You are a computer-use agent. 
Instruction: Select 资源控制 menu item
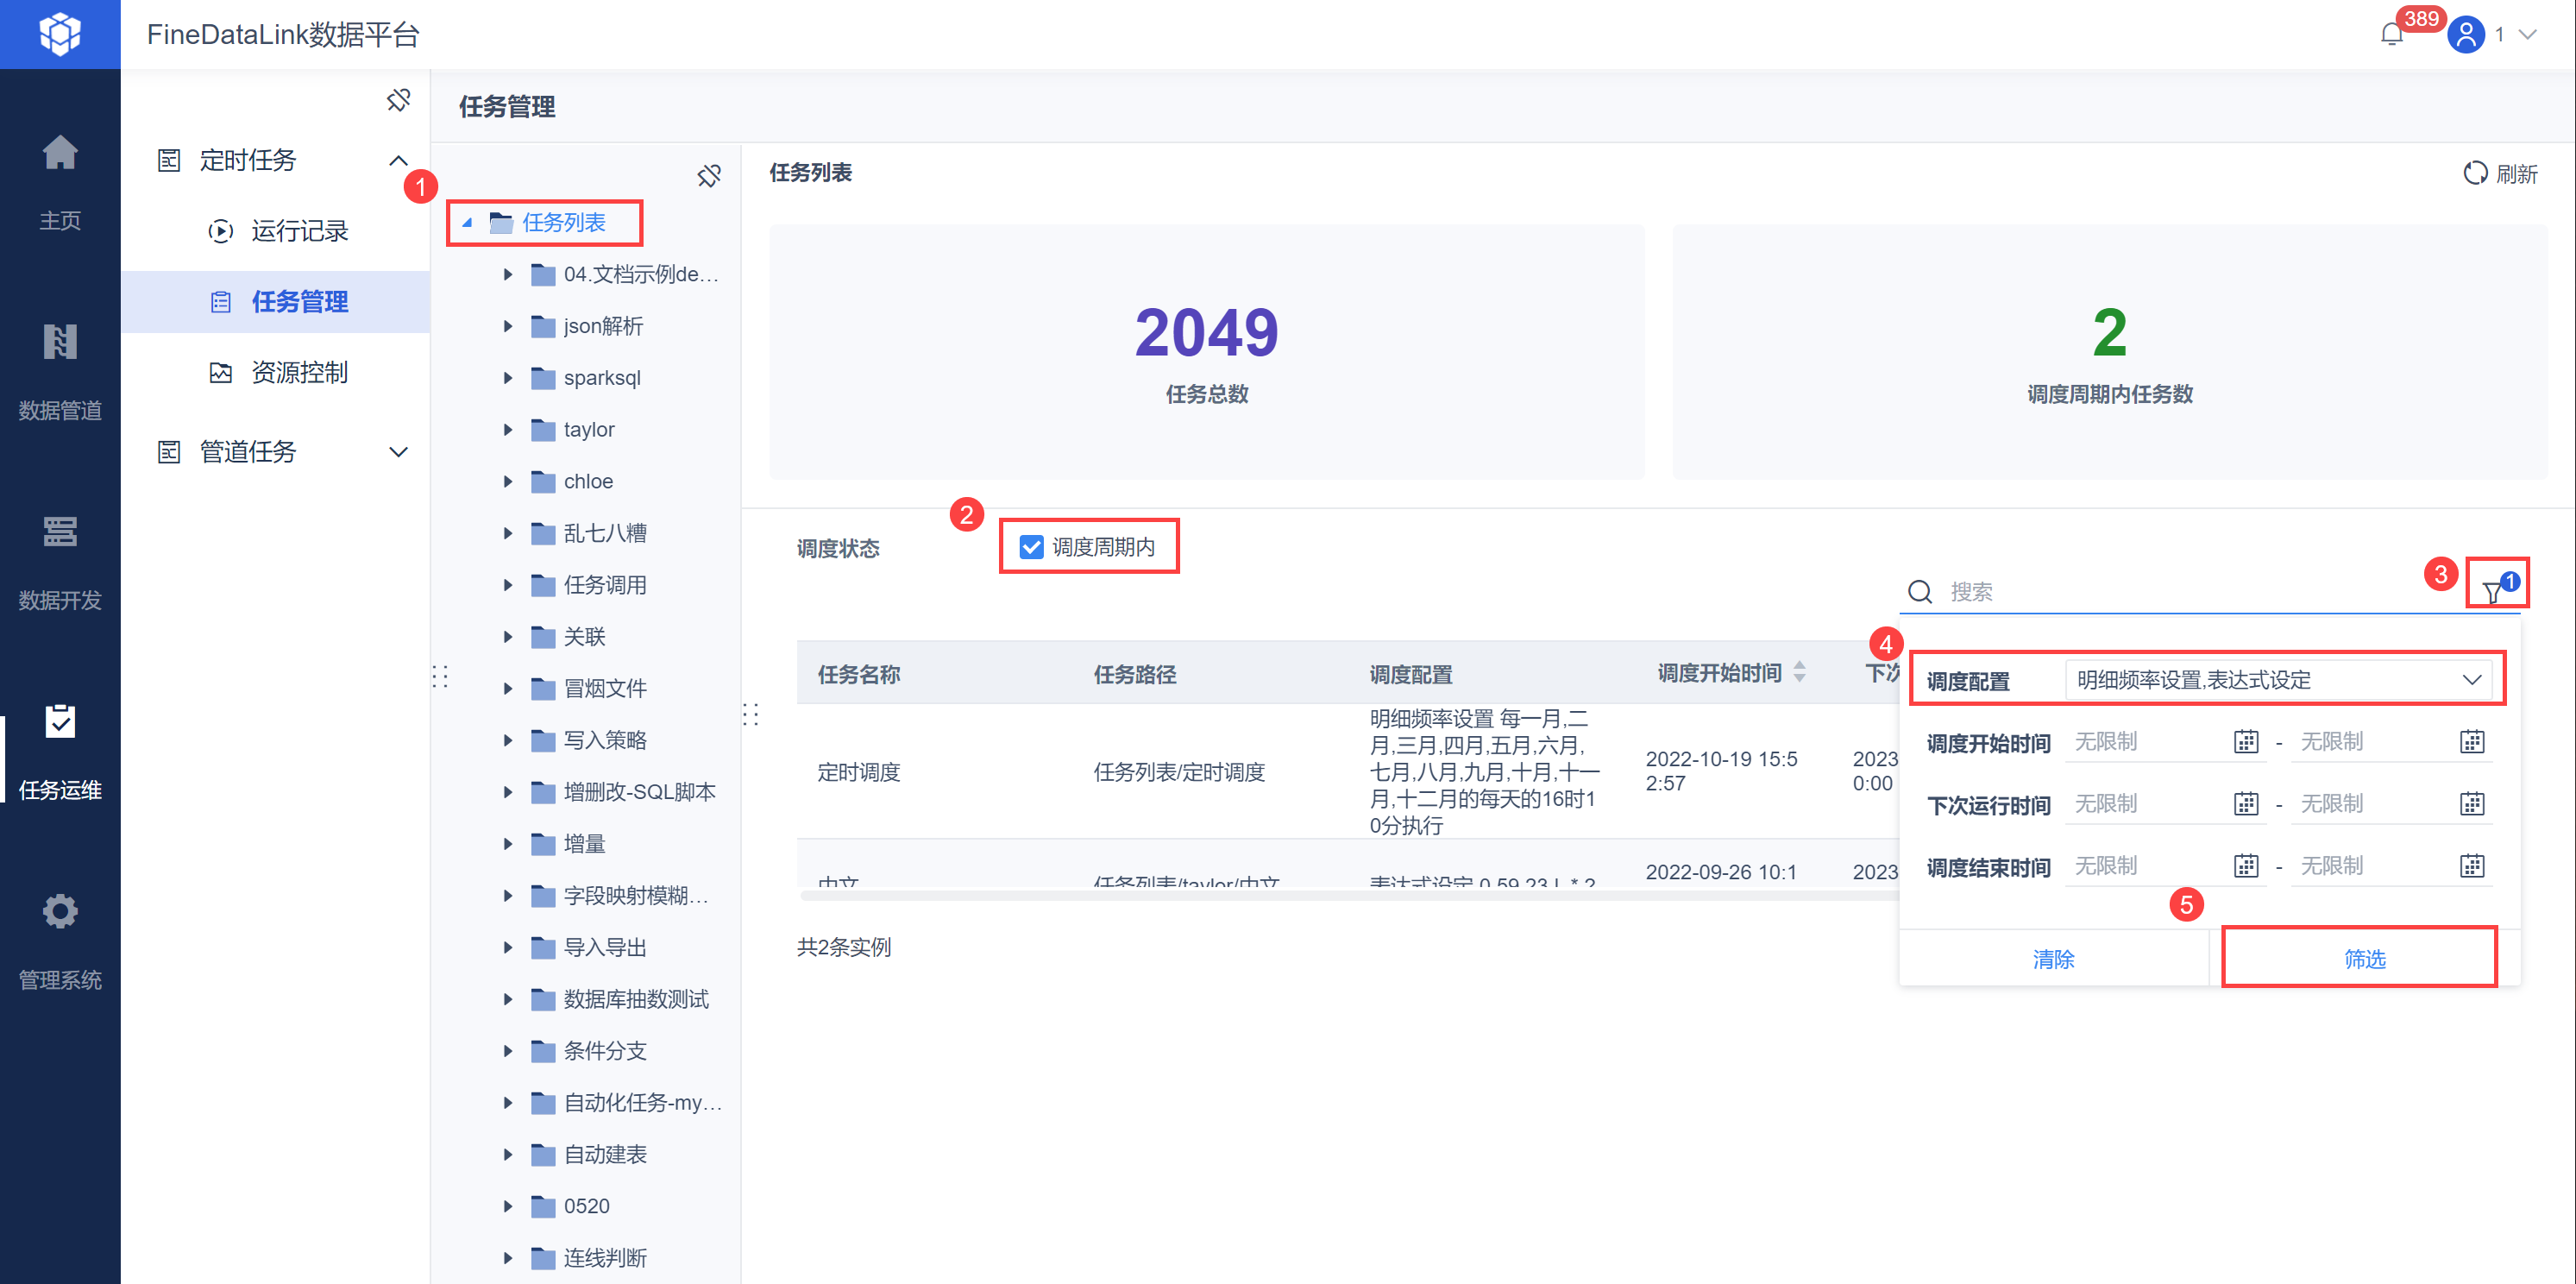pos(299,372)
